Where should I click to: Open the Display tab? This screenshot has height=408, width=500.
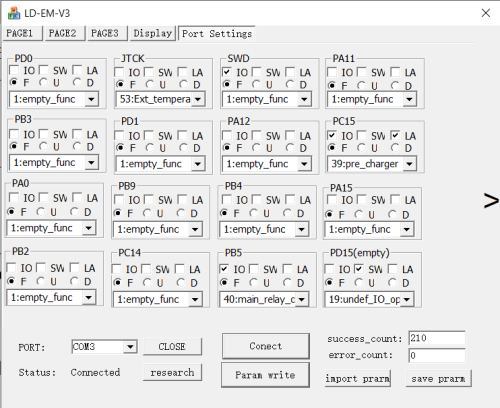click(153, 33)
